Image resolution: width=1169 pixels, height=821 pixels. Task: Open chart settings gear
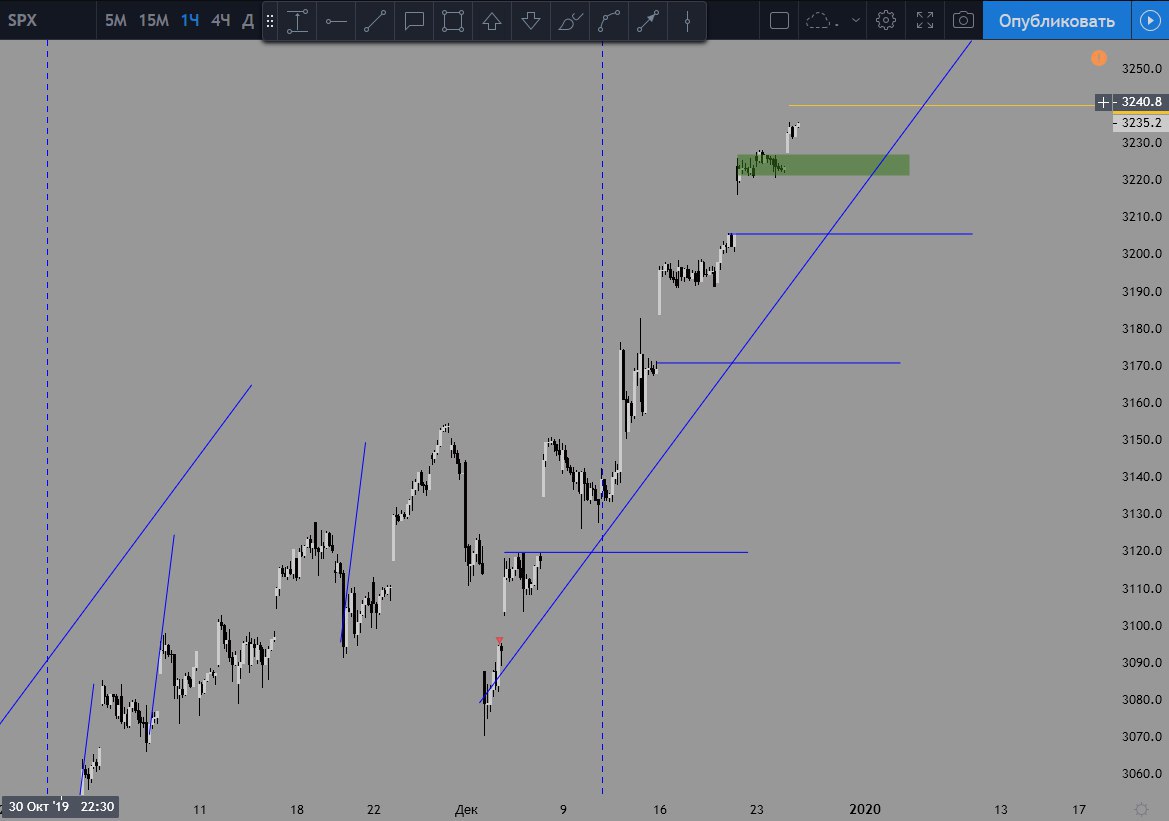pyautogui.click(x=886, y=20)
